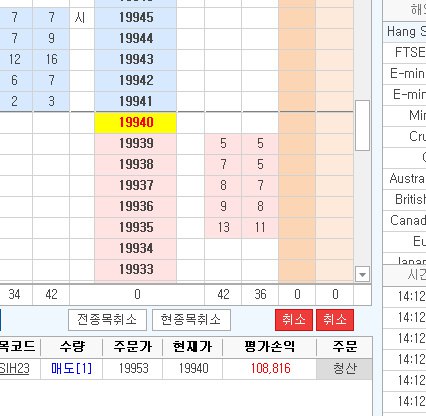Select the highlighted current price 19940
The height and width of the screenshot is (416, 426).
[x=136, y=123]
